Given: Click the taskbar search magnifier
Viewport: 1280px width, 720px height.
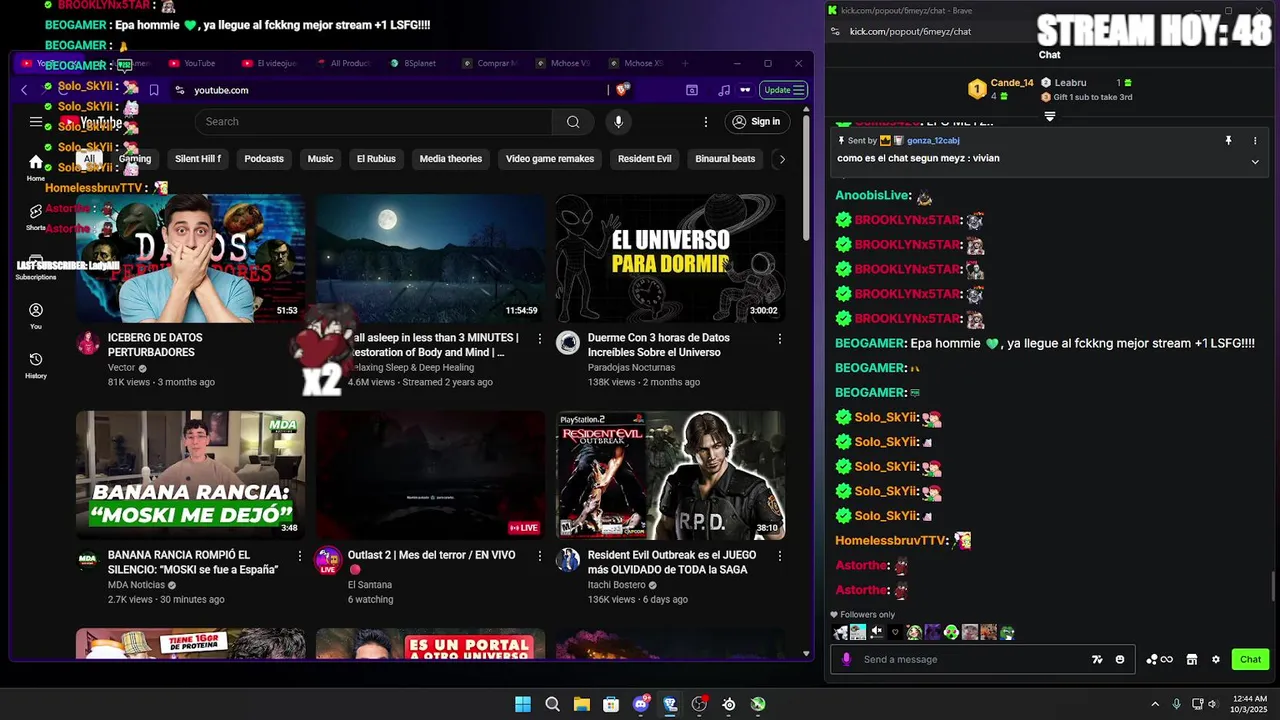Looking at the screenshot, I should click(x=552, y=705).
